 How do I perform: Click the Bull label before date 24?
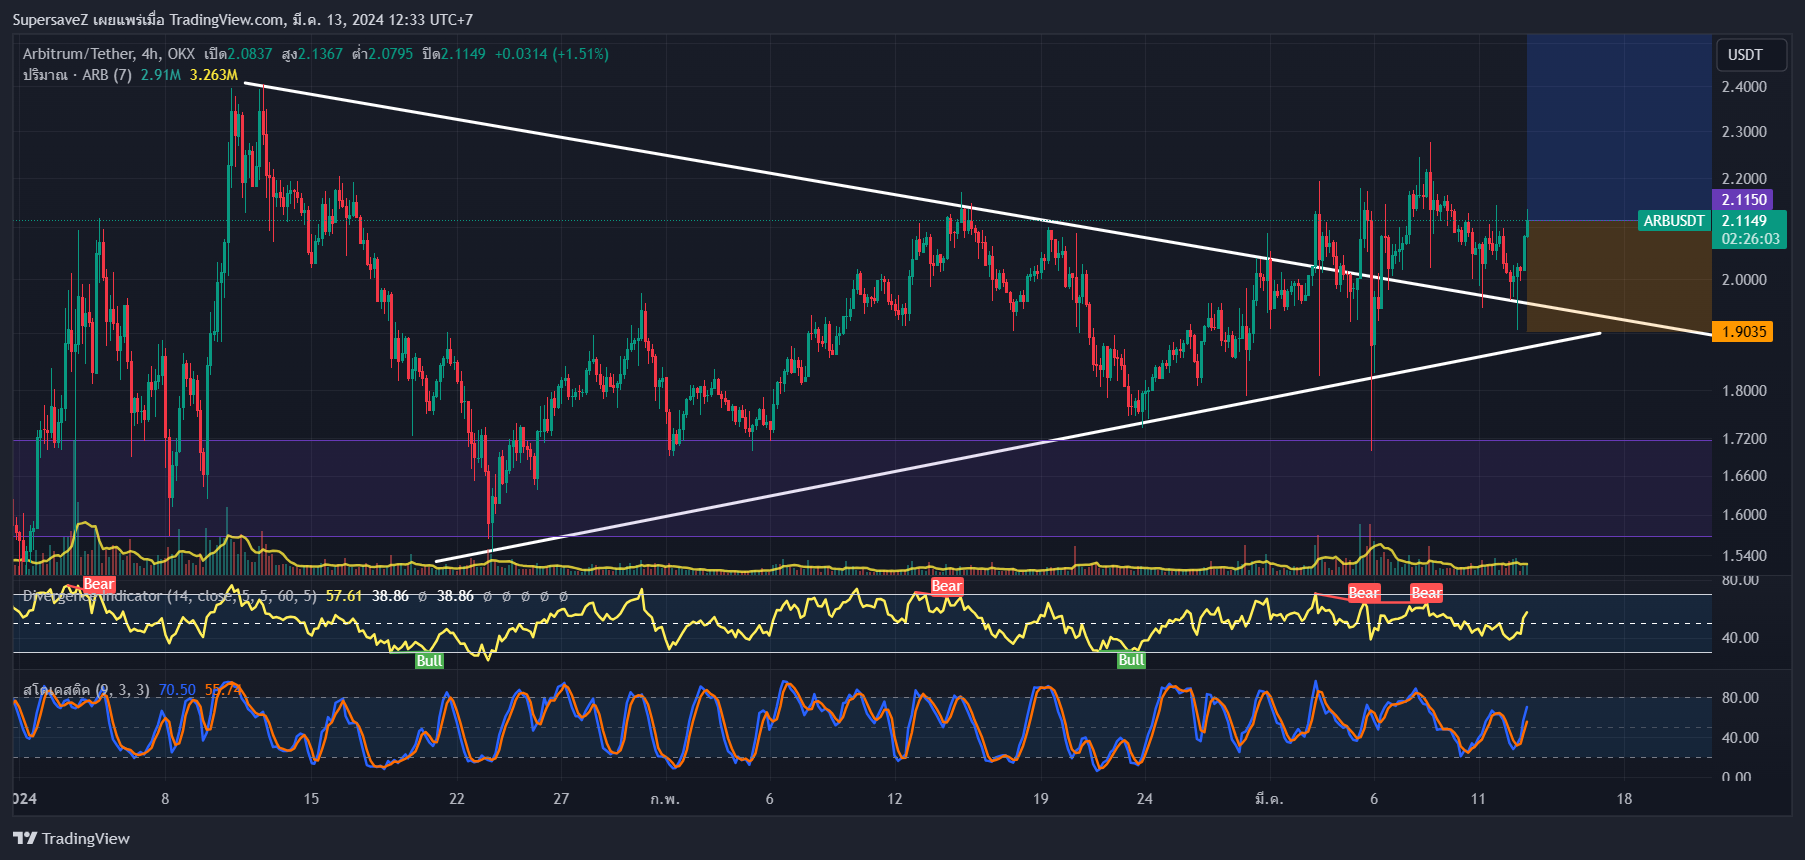(x=1131, y=660)
